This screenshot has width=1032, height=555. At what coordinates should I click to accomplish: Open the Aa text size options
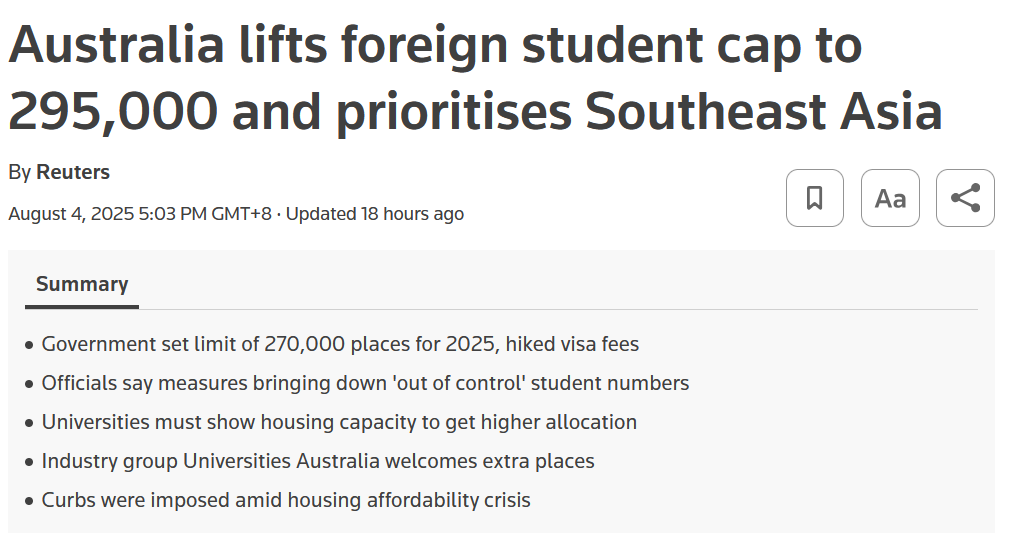(890, 198)
